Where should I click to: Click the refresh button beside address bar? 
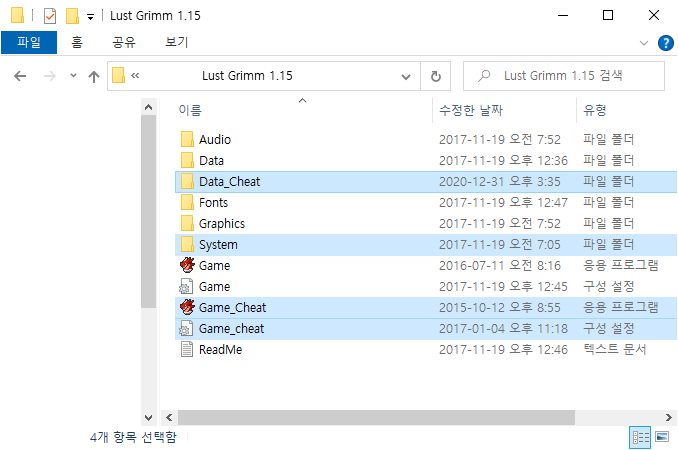click(435, 76)
